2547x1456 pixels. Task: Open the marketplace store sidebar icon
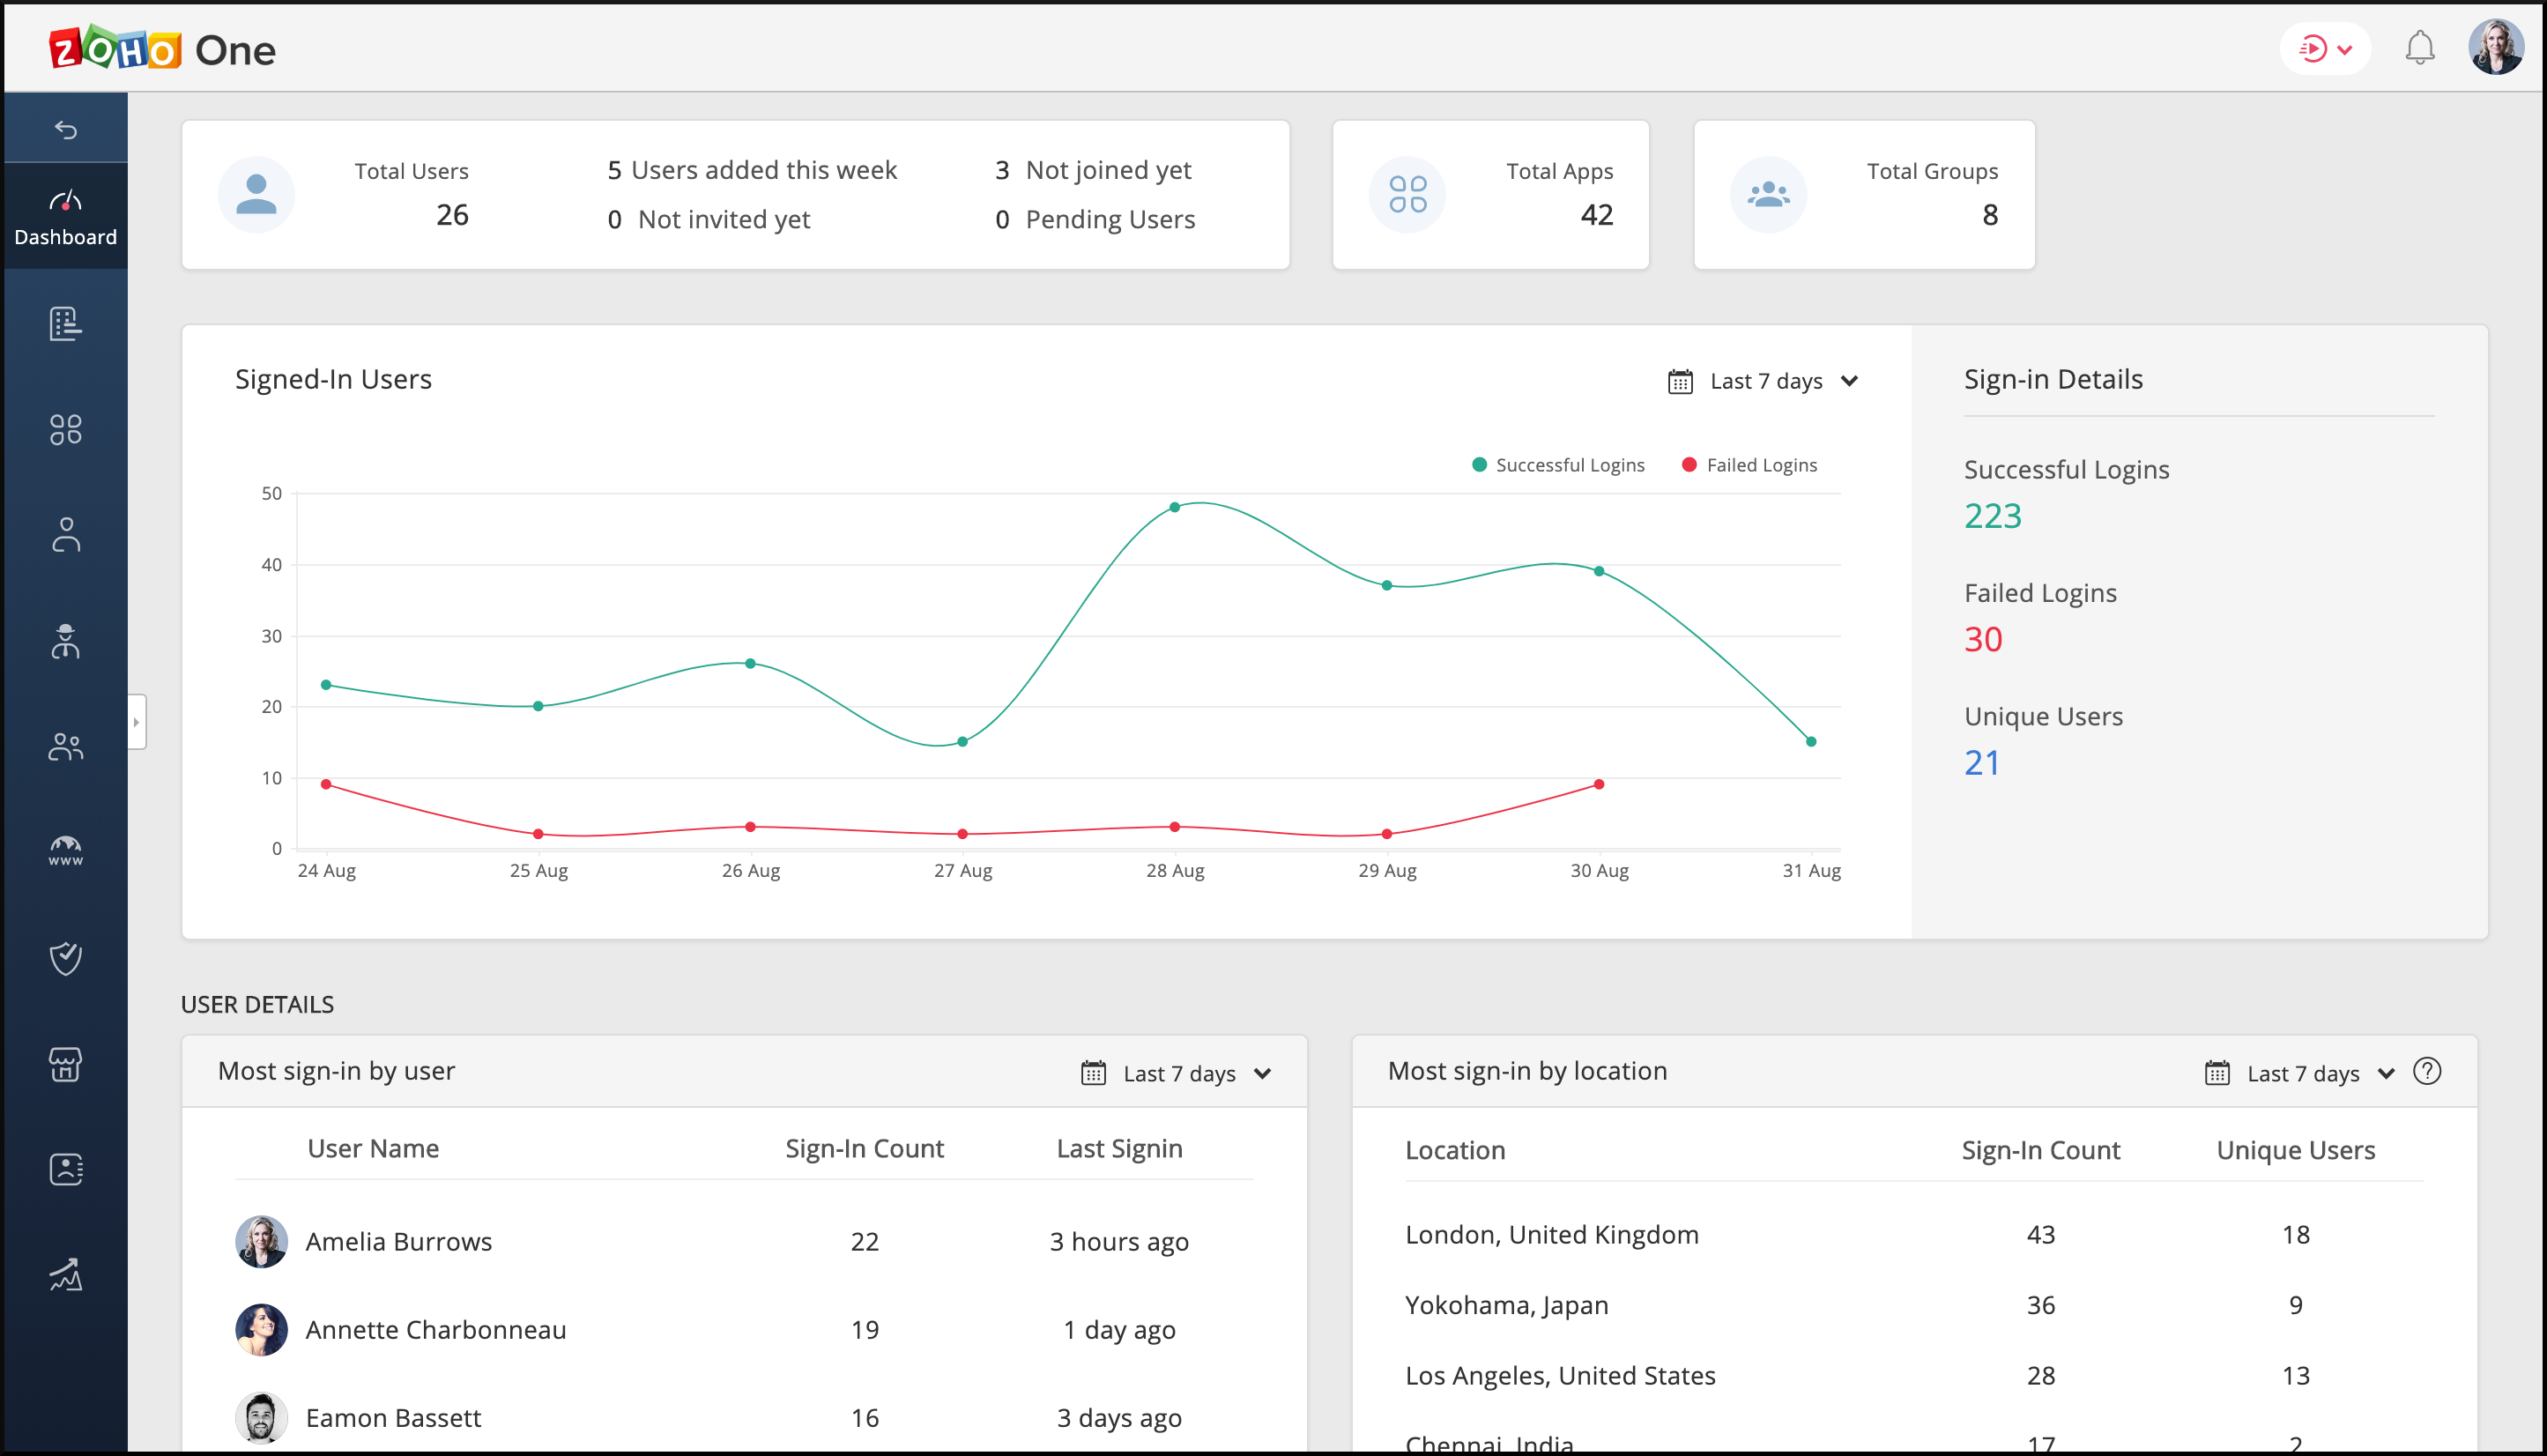tap(66, 1064)
